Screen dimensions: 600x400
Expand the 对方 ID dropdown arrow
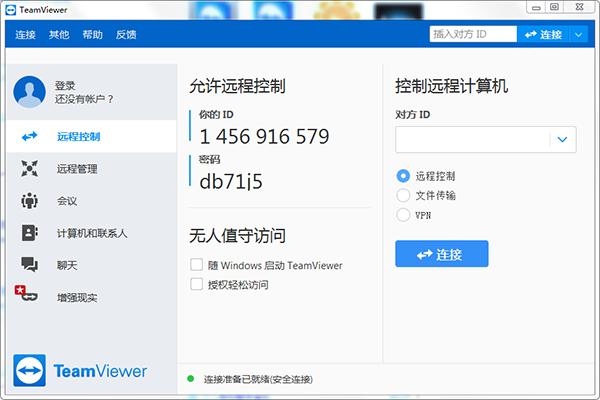562,139
